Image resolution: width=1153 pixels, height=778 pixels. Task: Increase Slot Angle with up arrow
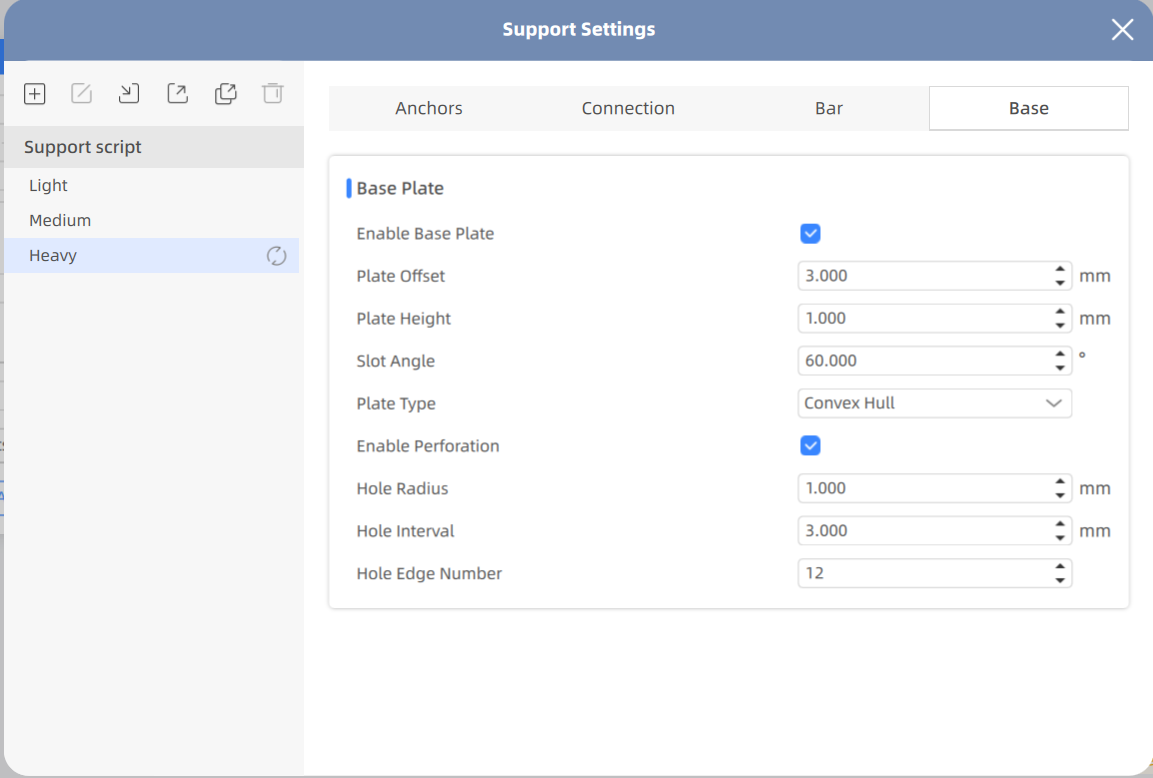(x=1060, y=354)
